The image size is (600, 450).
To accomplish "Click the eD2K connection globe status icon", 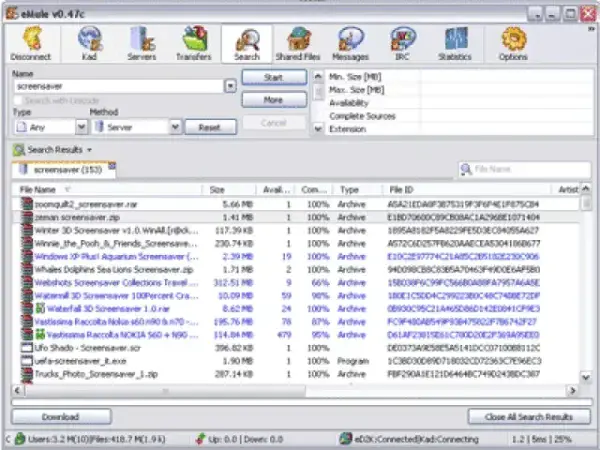I will coord(346,439).
